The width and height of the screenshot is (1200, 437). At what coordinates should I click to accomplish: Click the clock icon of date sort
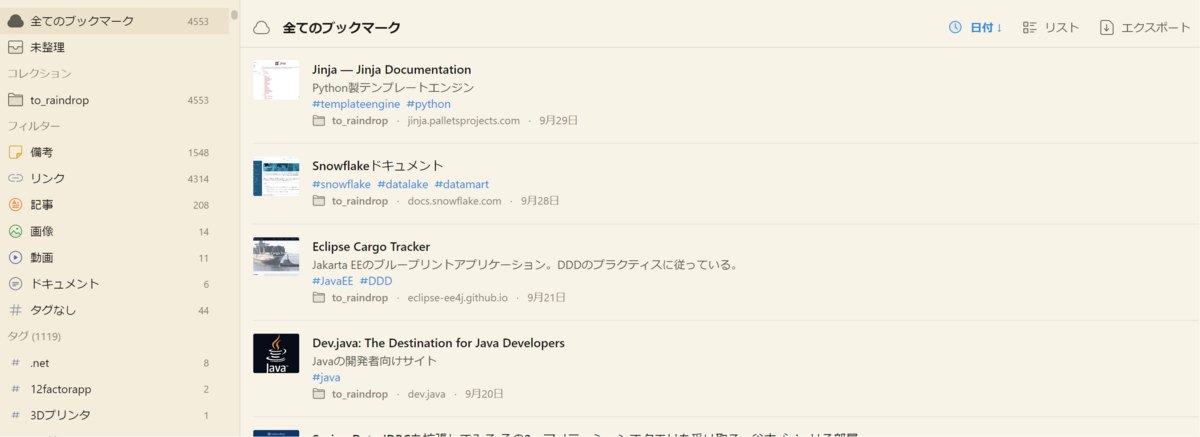point(955,28)
